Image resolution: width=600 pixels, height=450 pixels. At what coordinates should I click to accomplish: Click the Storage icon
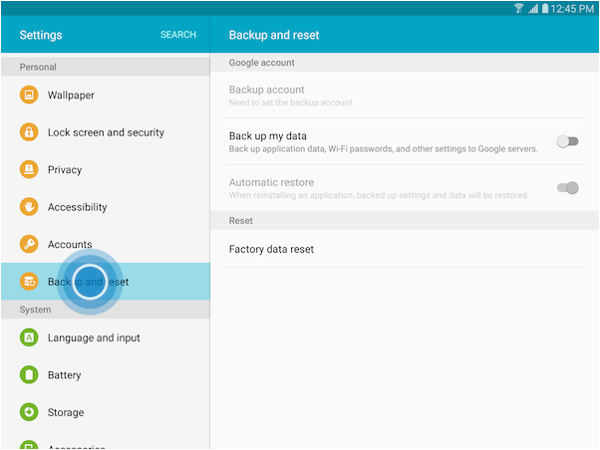(x=29, y=412)
